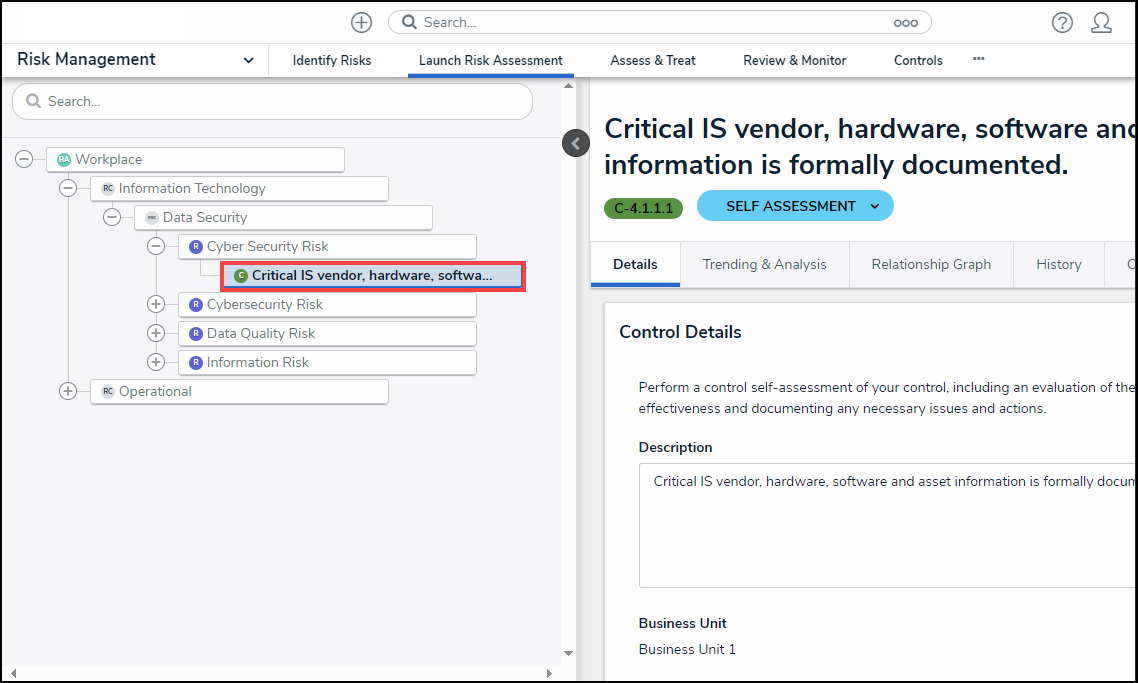Switch to the Assess & Treat tab

pyautogui.click(x=652, y=60)
